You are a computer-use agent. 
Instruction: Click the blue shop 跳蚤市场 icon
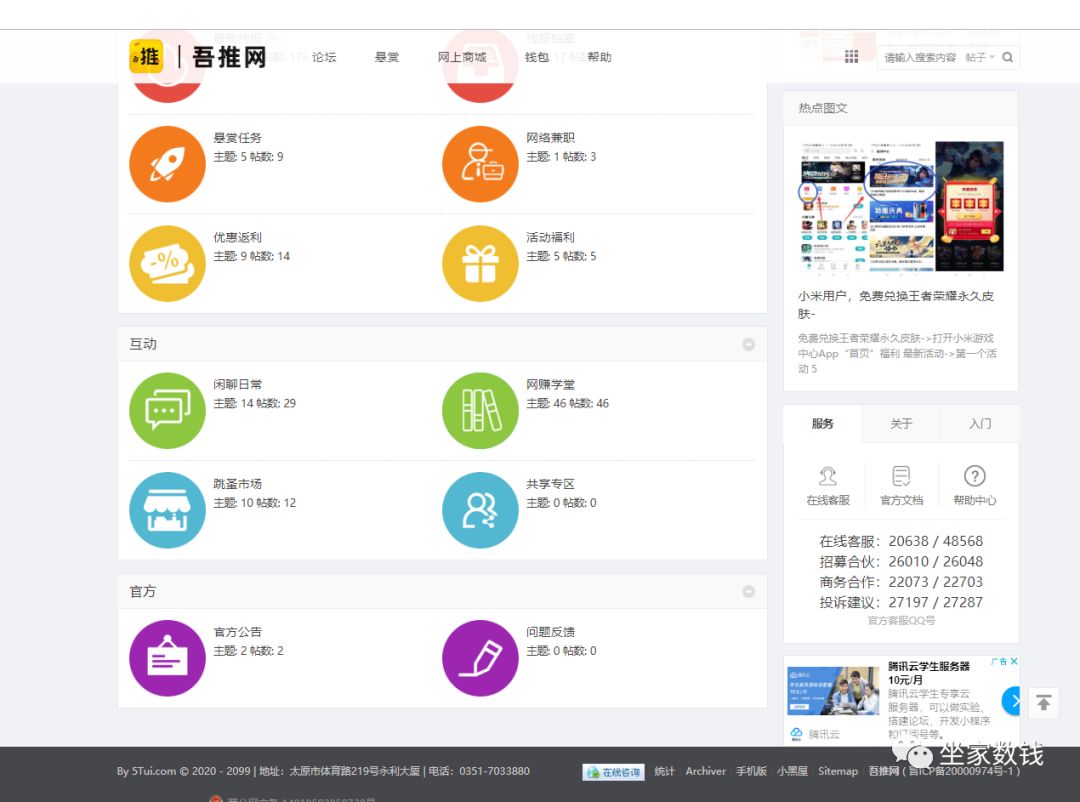click(167, 510)
